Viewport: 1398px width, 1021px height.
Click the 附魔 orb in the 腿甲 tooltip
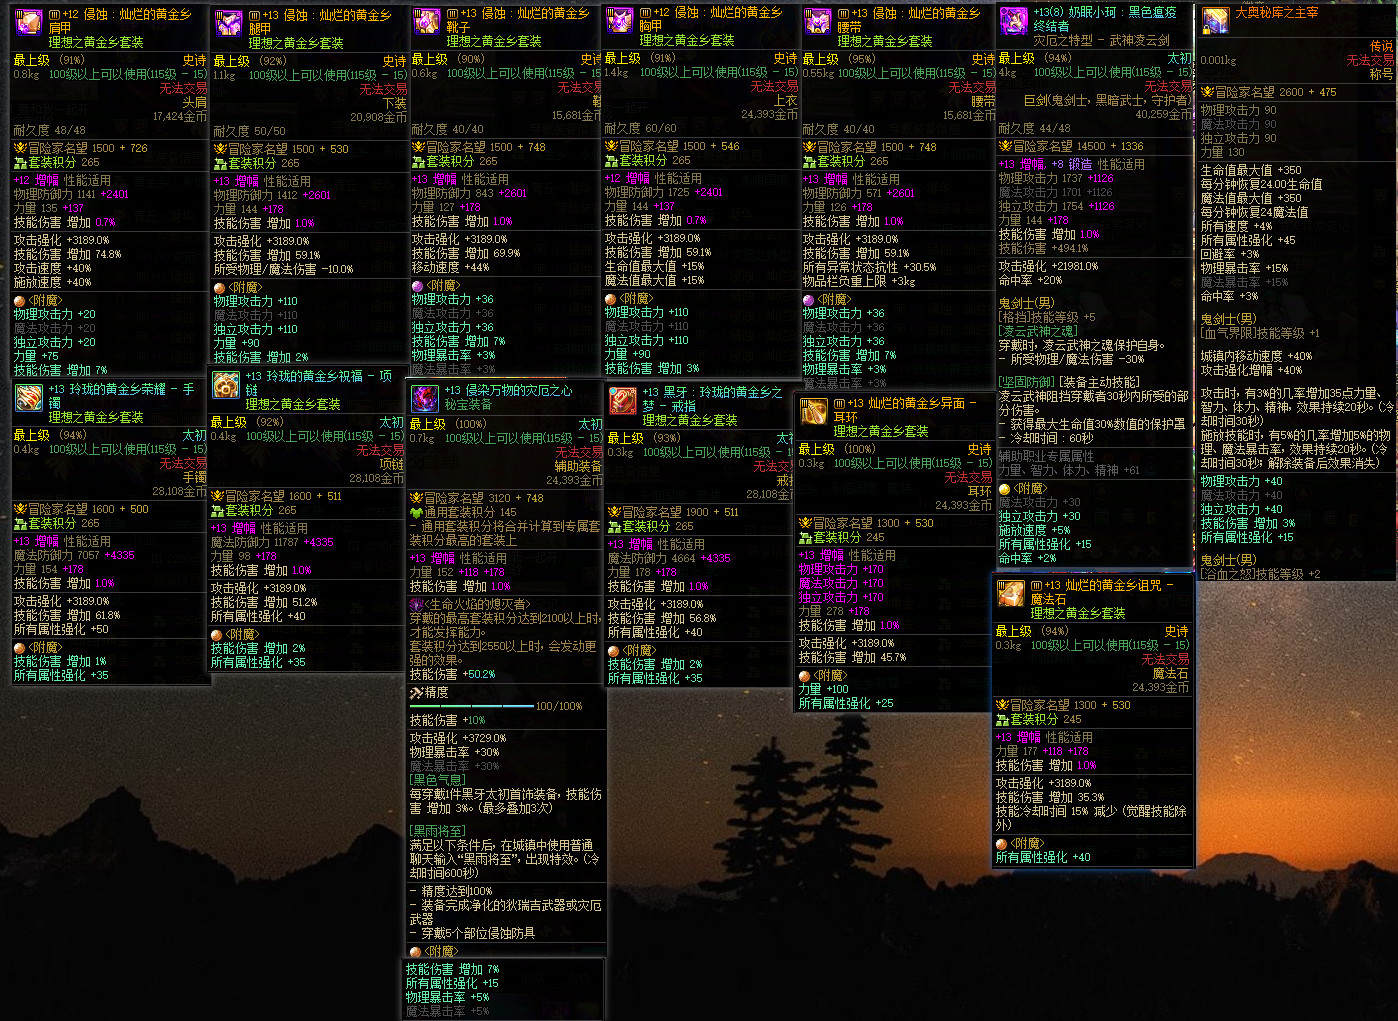[x=219, y=288]
